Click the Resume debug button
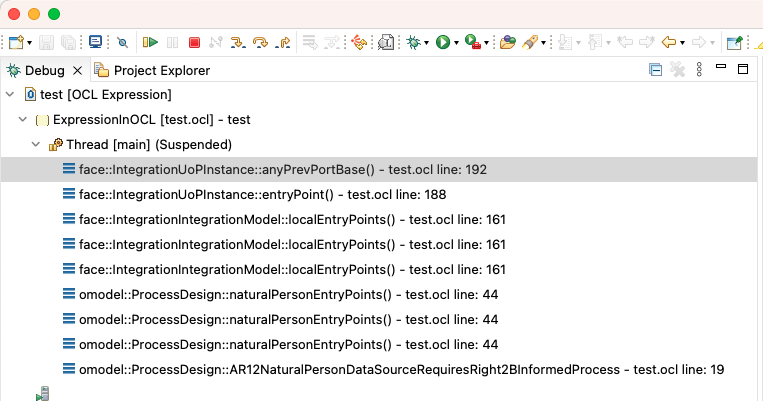 pyautogui.click(x=150, y=42)
